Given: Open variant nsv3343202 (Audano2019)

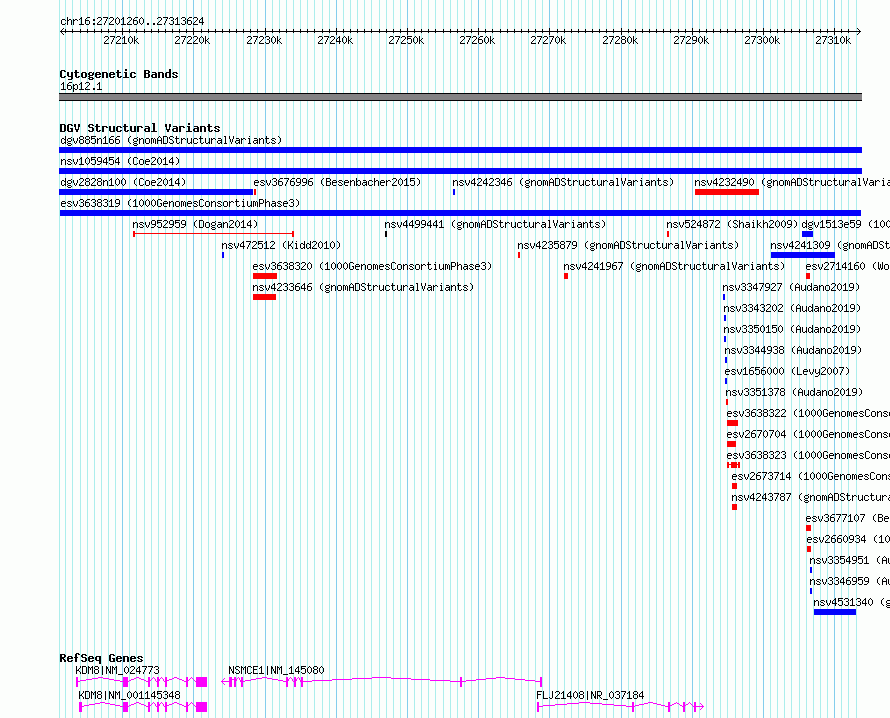Looking at the screenshot, I should pos(792,308).
